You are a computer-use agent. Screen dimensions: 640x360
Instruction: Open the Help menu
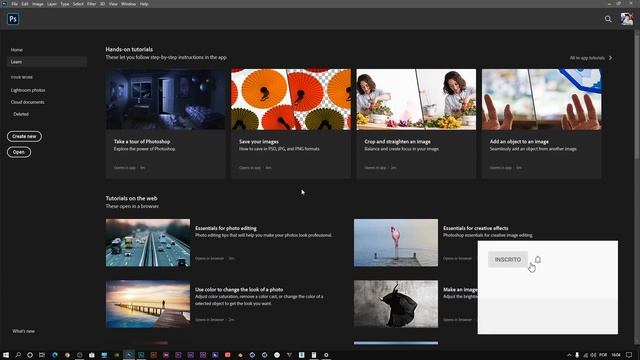coord(144,4)
